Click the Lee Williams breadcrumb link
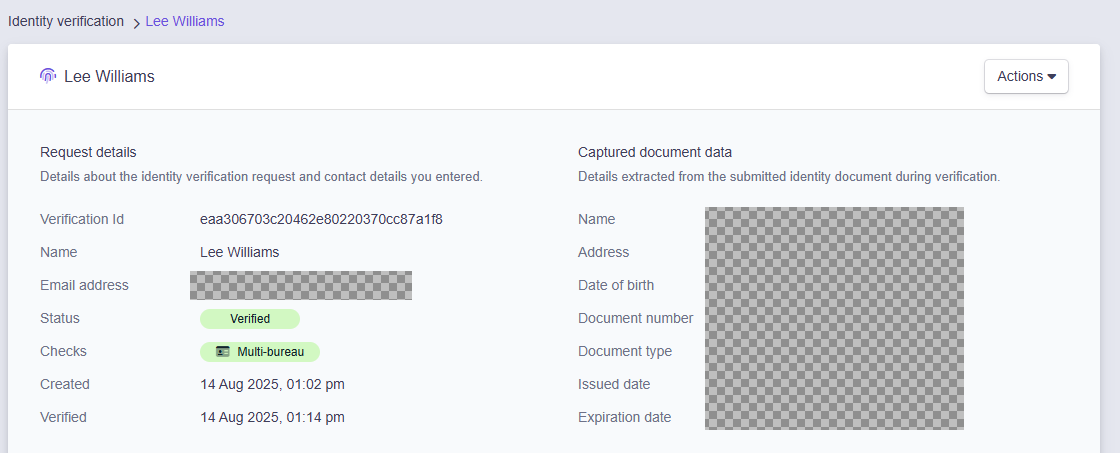Screen dimensions: 1120x453 coord(185,21)
